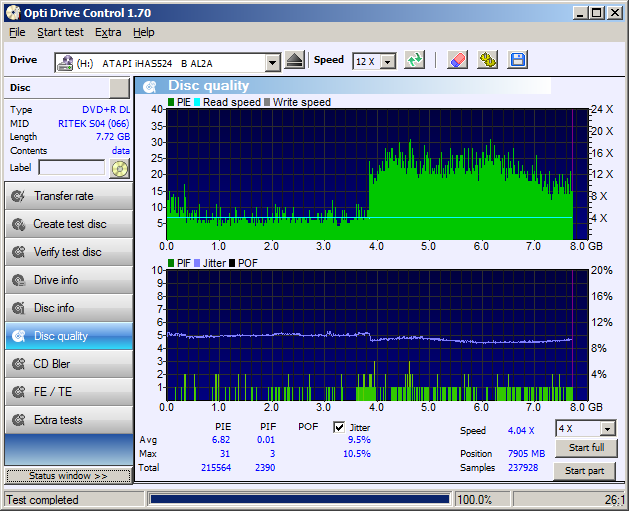Viewport: 629px width, 511px height.
Task: Click the progress bar at bottom
Action: (299, 499)
